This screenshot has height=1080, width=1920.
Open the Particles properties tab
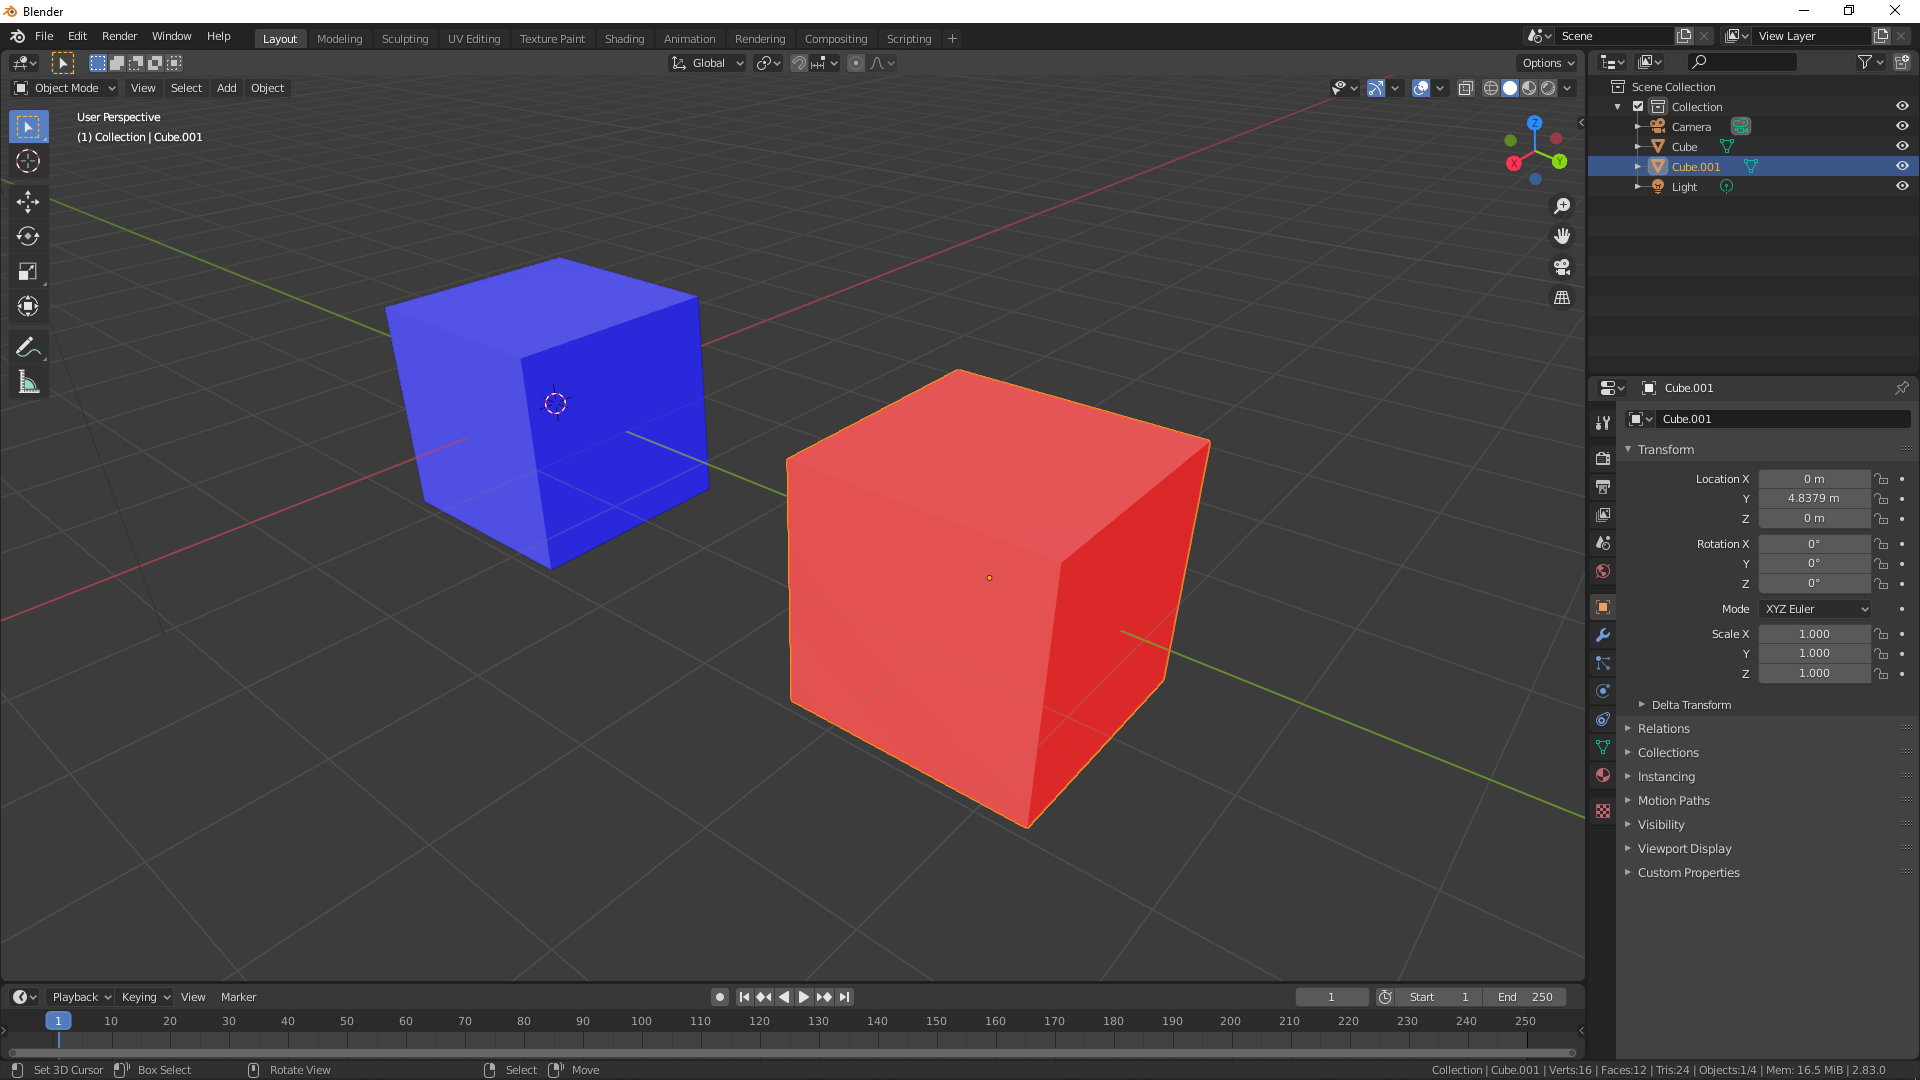pyautogui.click(x=1603, y=663)
